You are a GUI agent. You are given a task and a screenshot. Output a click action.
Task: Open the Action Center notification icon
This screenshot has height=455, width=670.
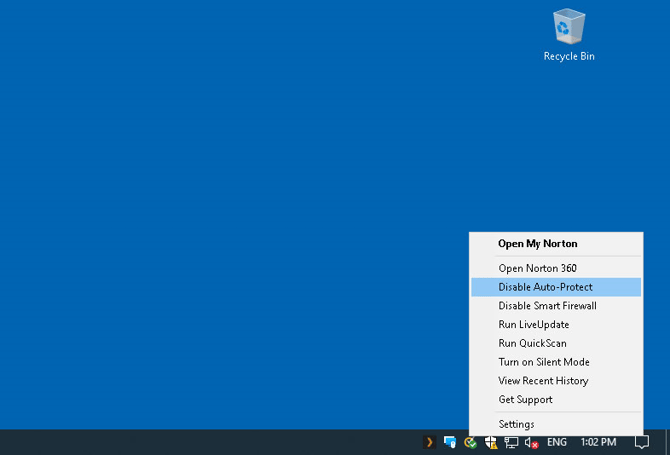pos(642,442)
